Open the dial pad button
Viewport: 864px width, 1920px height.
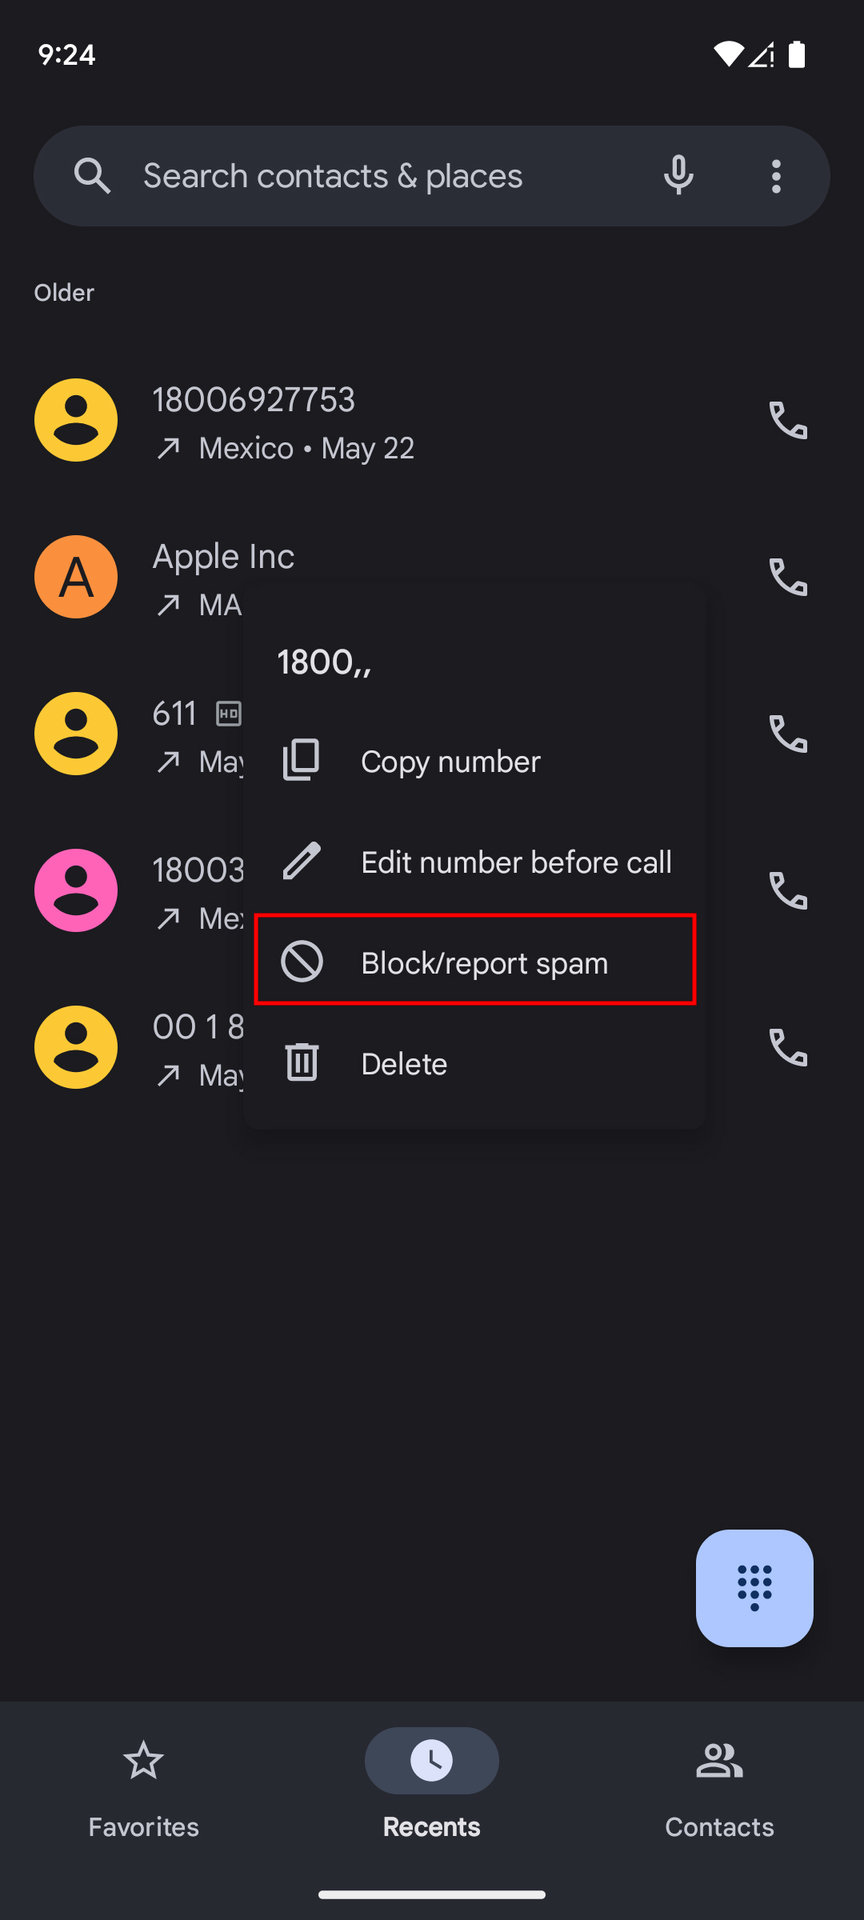pyautogui.click(x=754, y=1587)
